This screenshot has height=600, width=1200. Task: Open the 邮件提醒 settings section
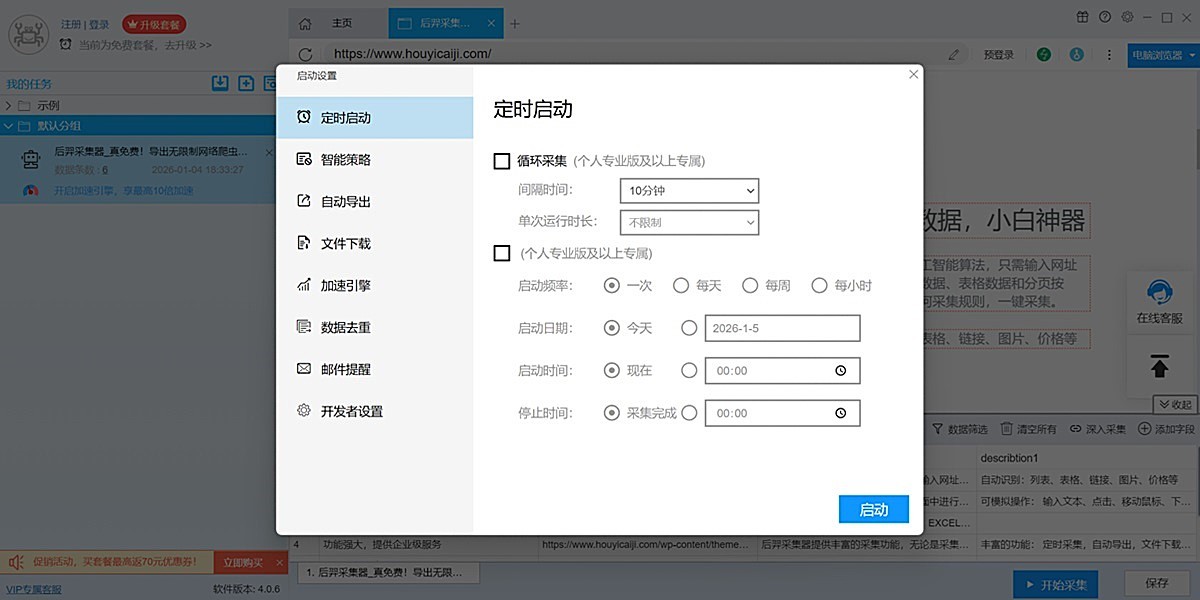pyautogui.click(x=345, y=370)
